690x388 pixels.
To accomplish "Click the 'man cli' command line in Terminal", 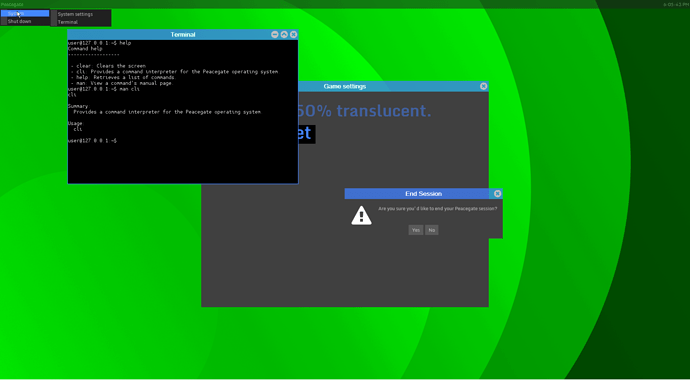I will [103, 89].
